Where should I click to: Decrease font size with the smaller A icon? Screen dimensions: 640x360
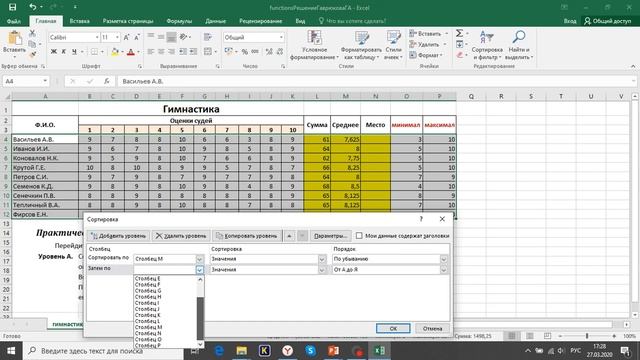click(x=137, y=37)
